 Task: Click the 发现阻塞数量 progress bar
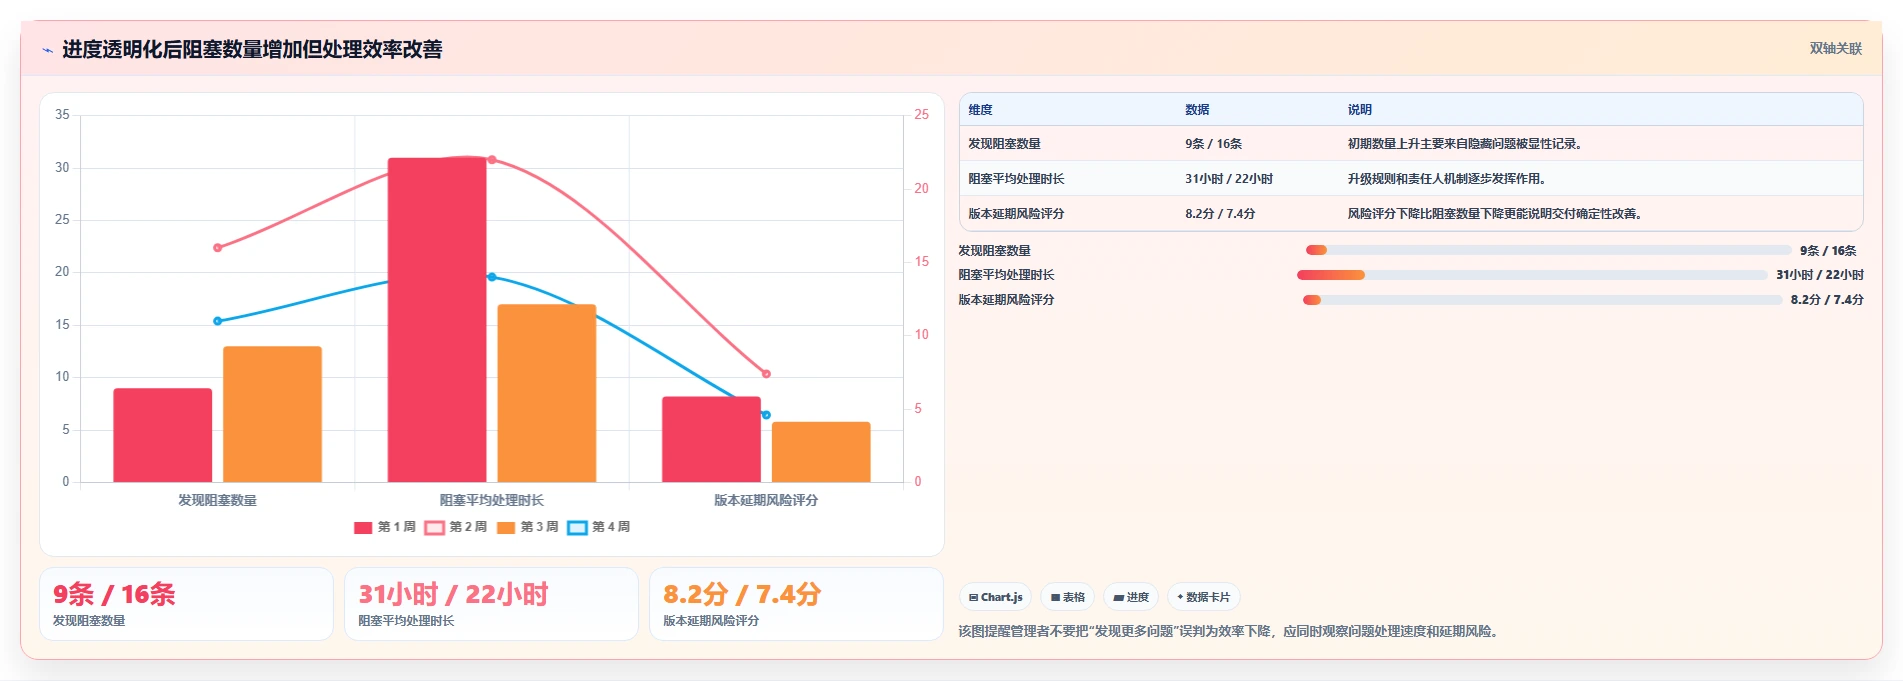[1548, 250]
